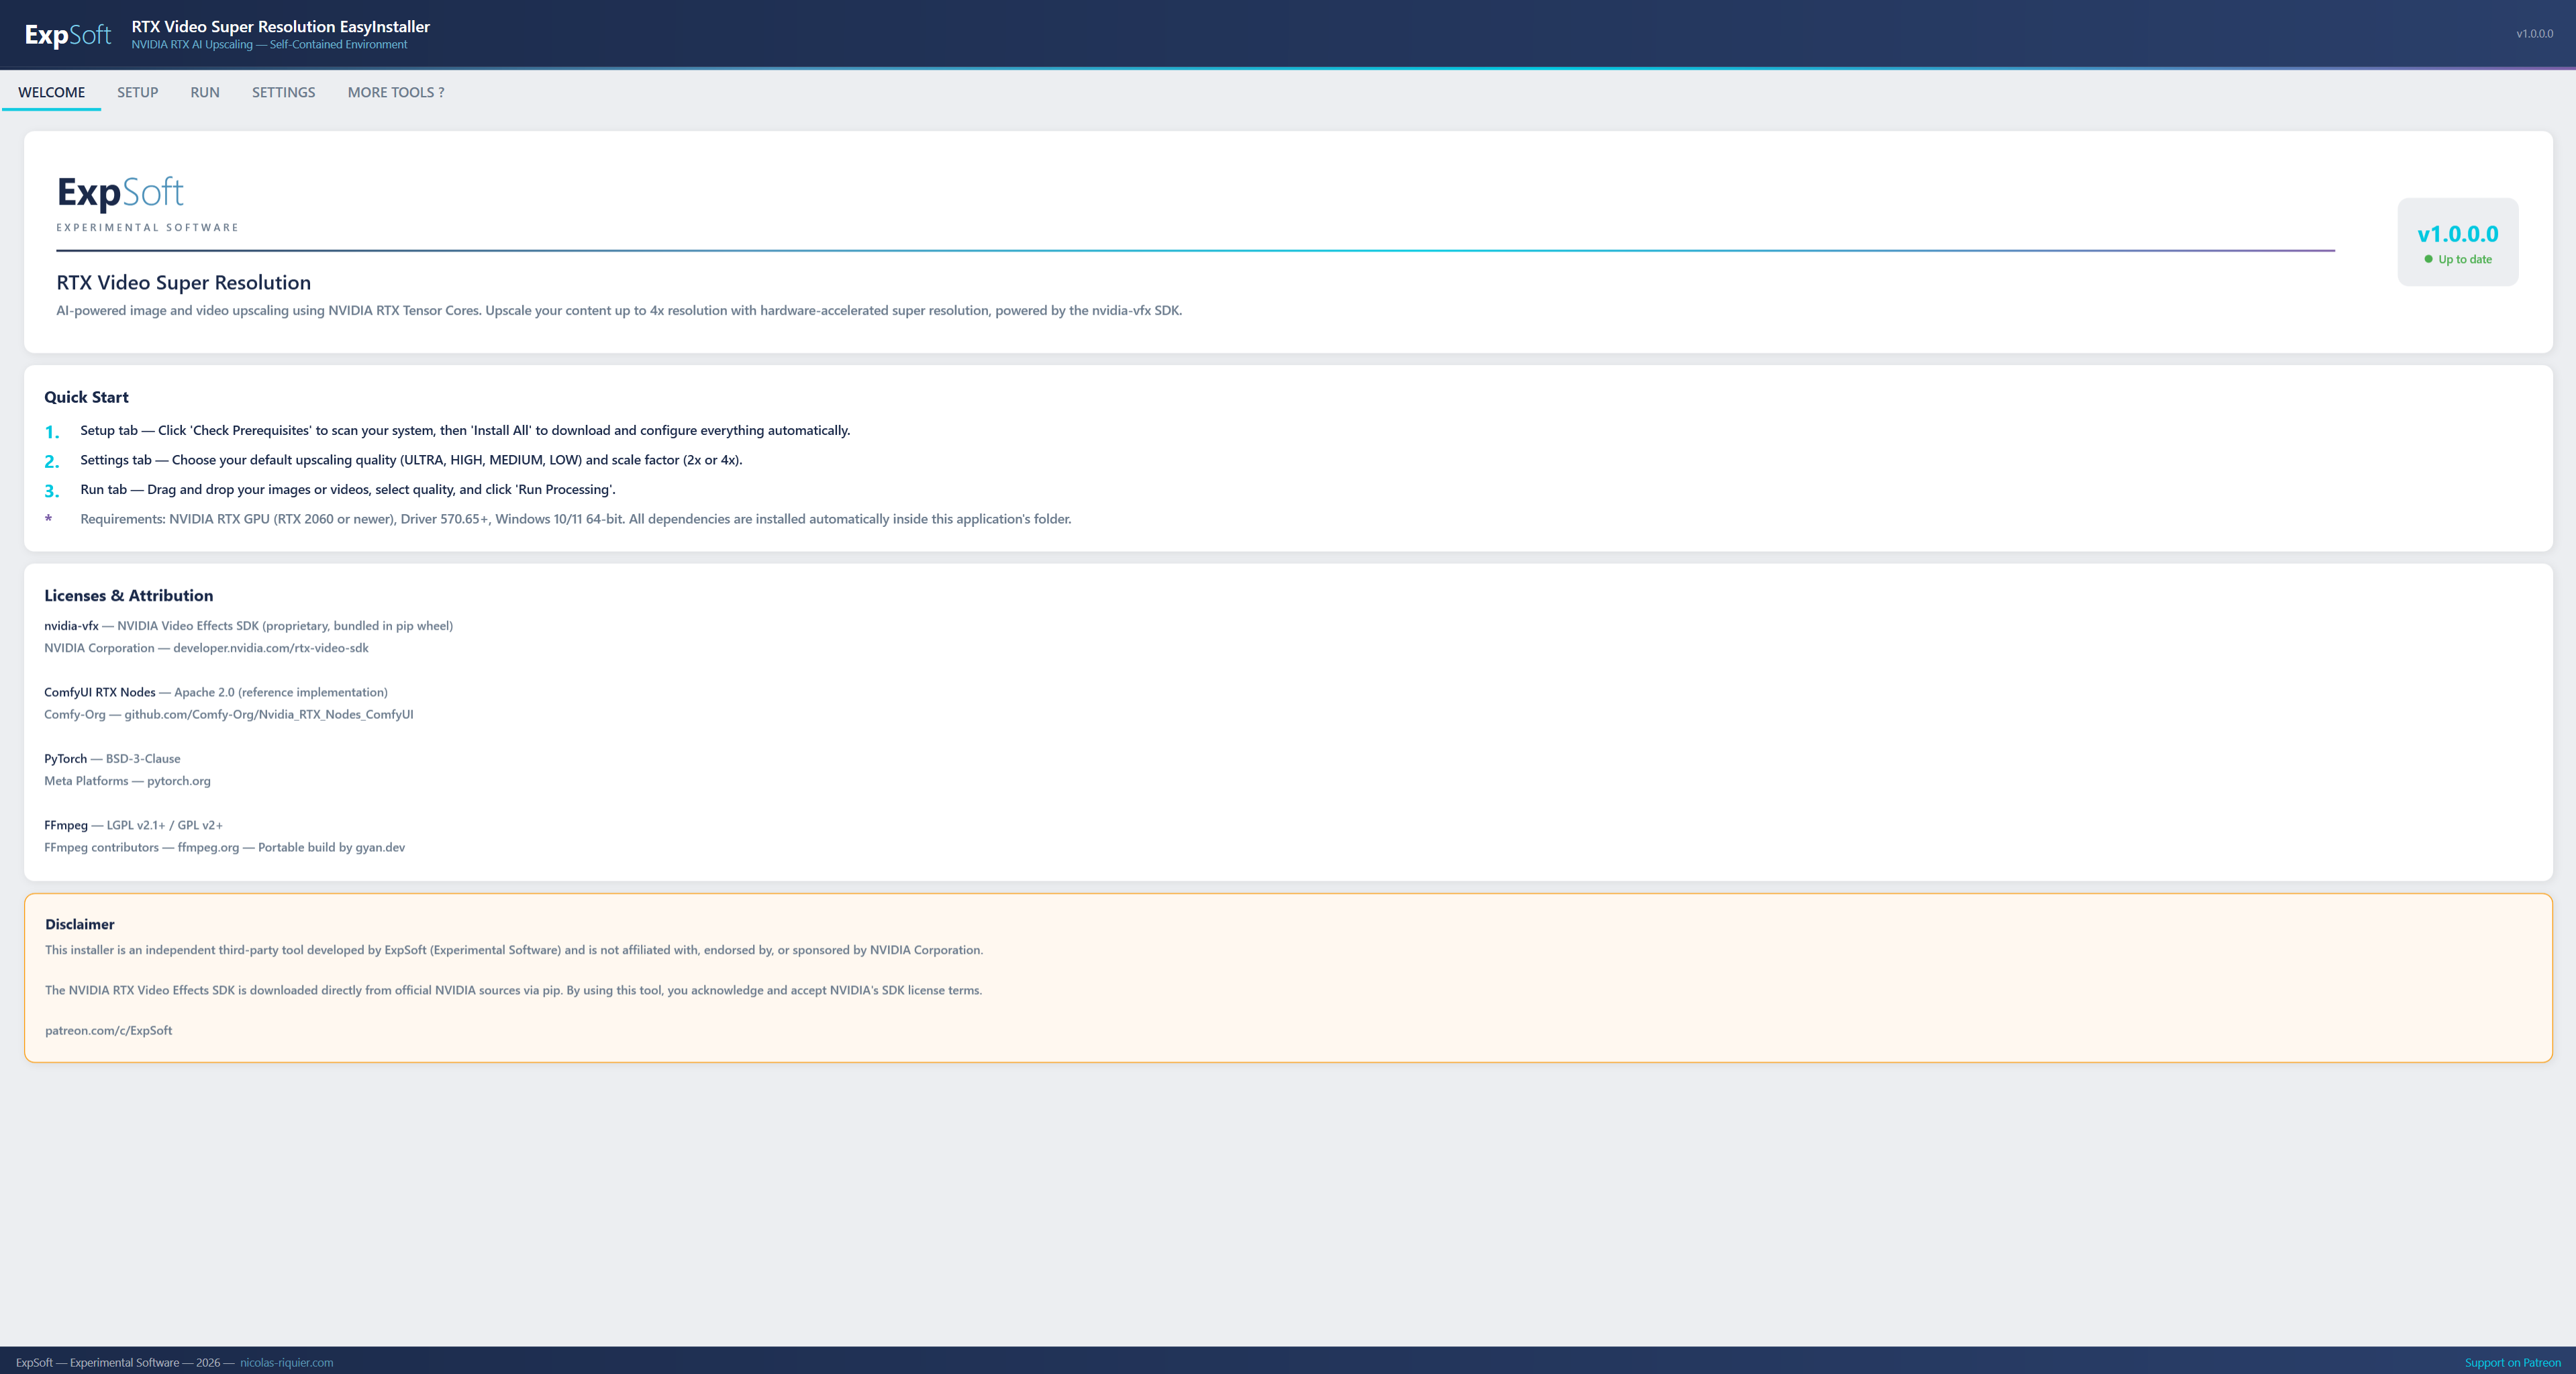Click the AI-powered image and video upscaling description
The width and height of the screenshot is (2576, 1374).
(x=619, y=311)
